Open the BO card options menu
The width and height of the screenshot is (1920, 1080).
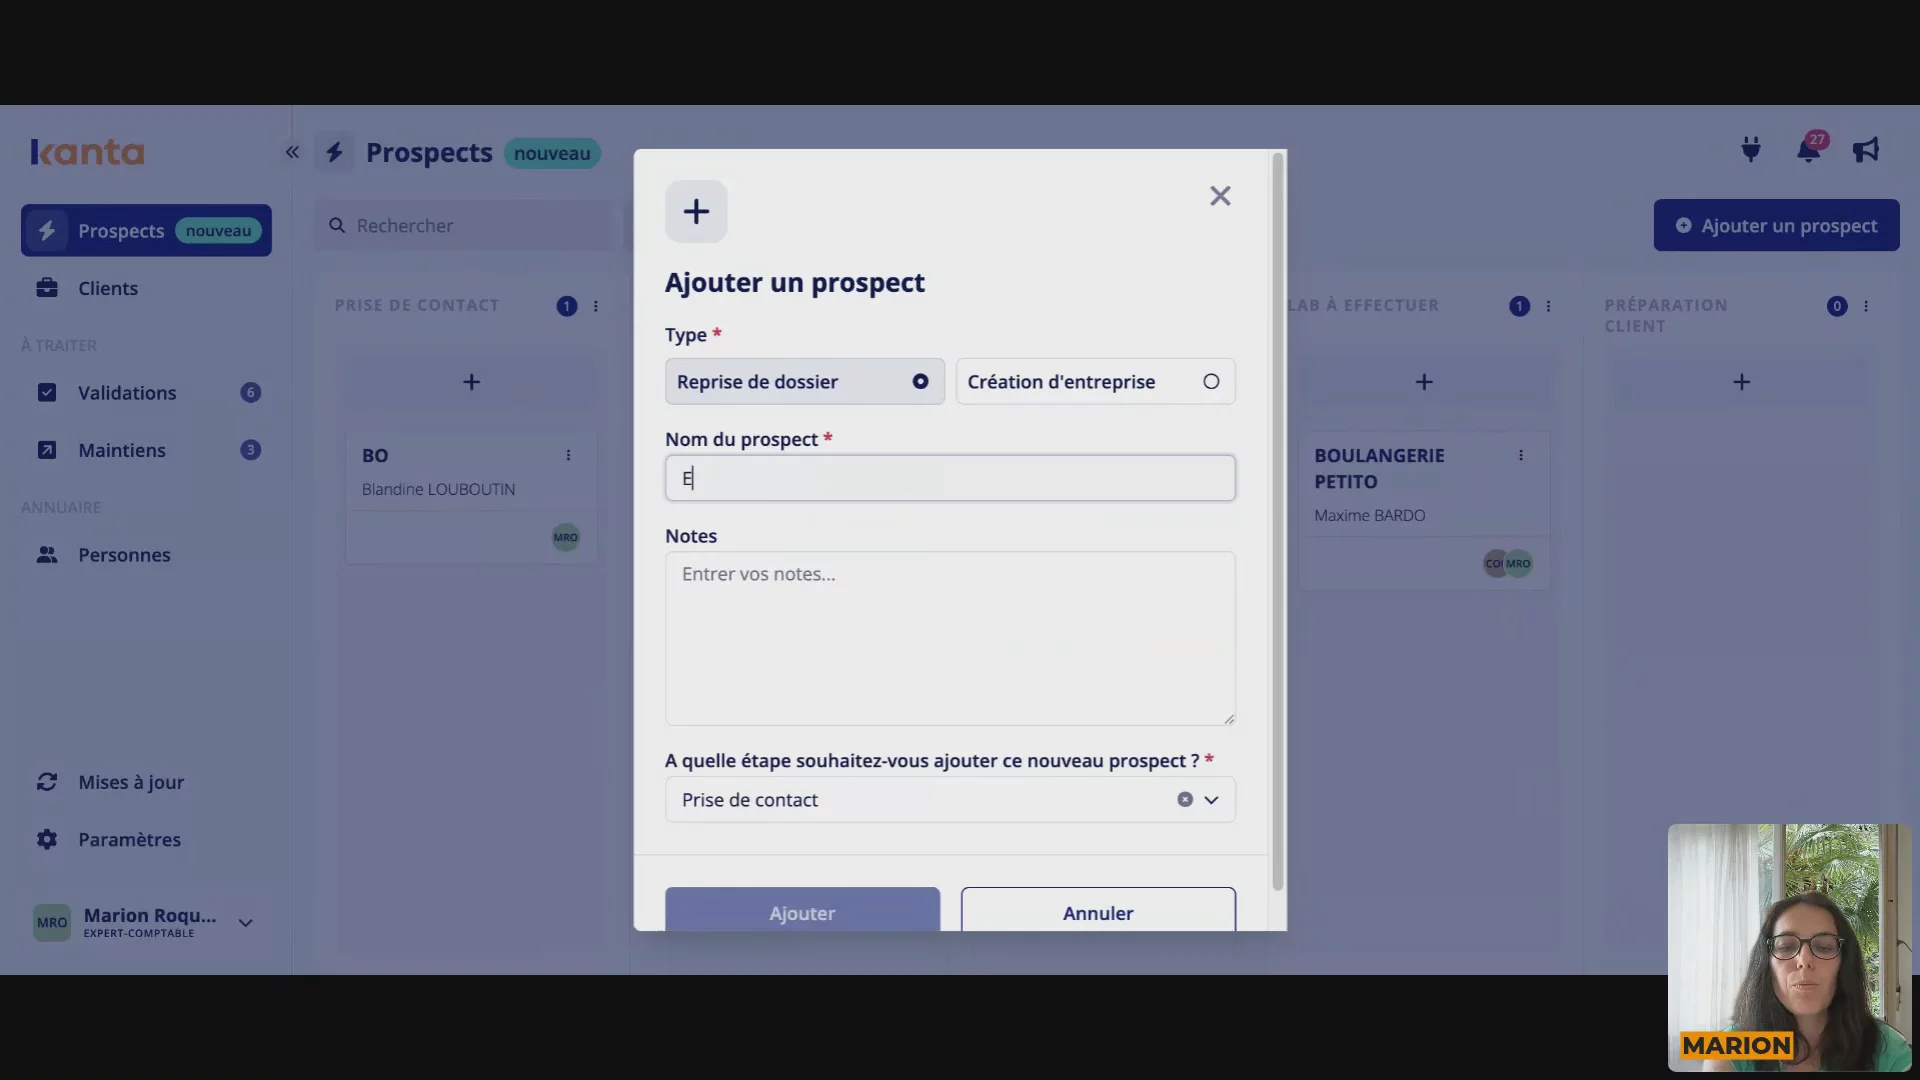pyautogui.click(x=568, y=455)
